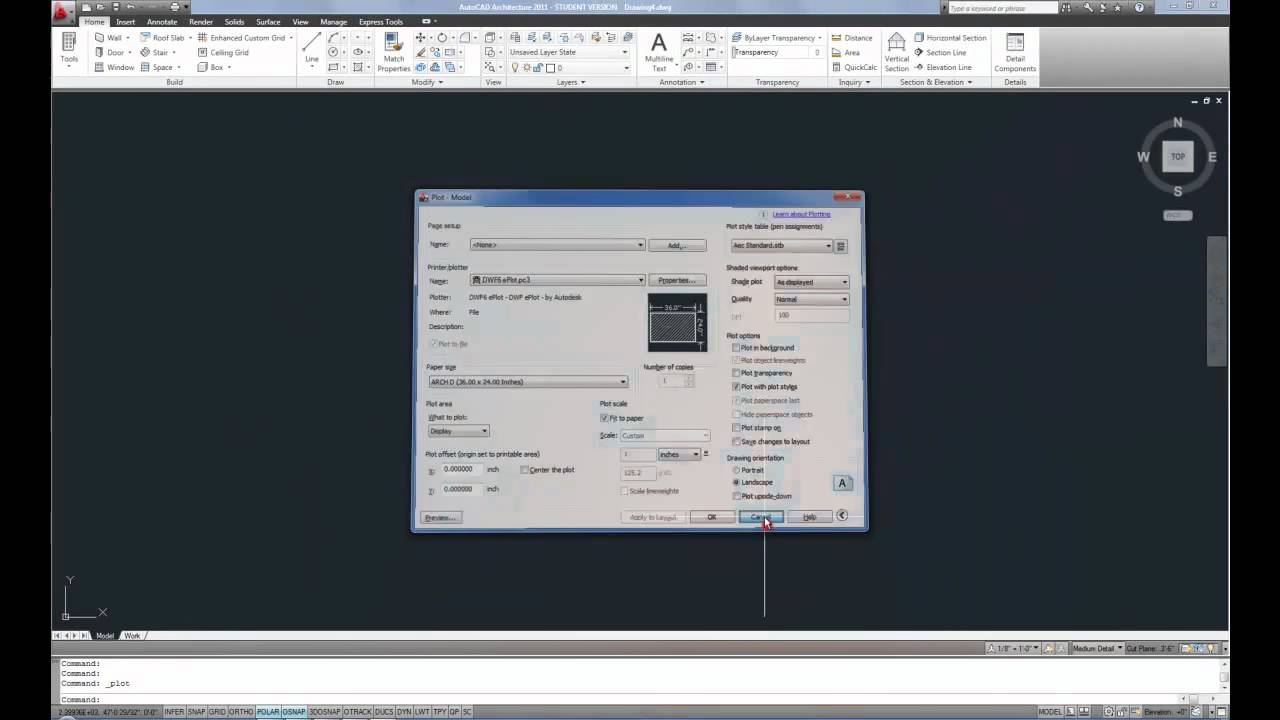The width and height of the screenshot is (1280, 720).
Task: Uncheck Fit to paper checkbox
Action: (604, 418)
